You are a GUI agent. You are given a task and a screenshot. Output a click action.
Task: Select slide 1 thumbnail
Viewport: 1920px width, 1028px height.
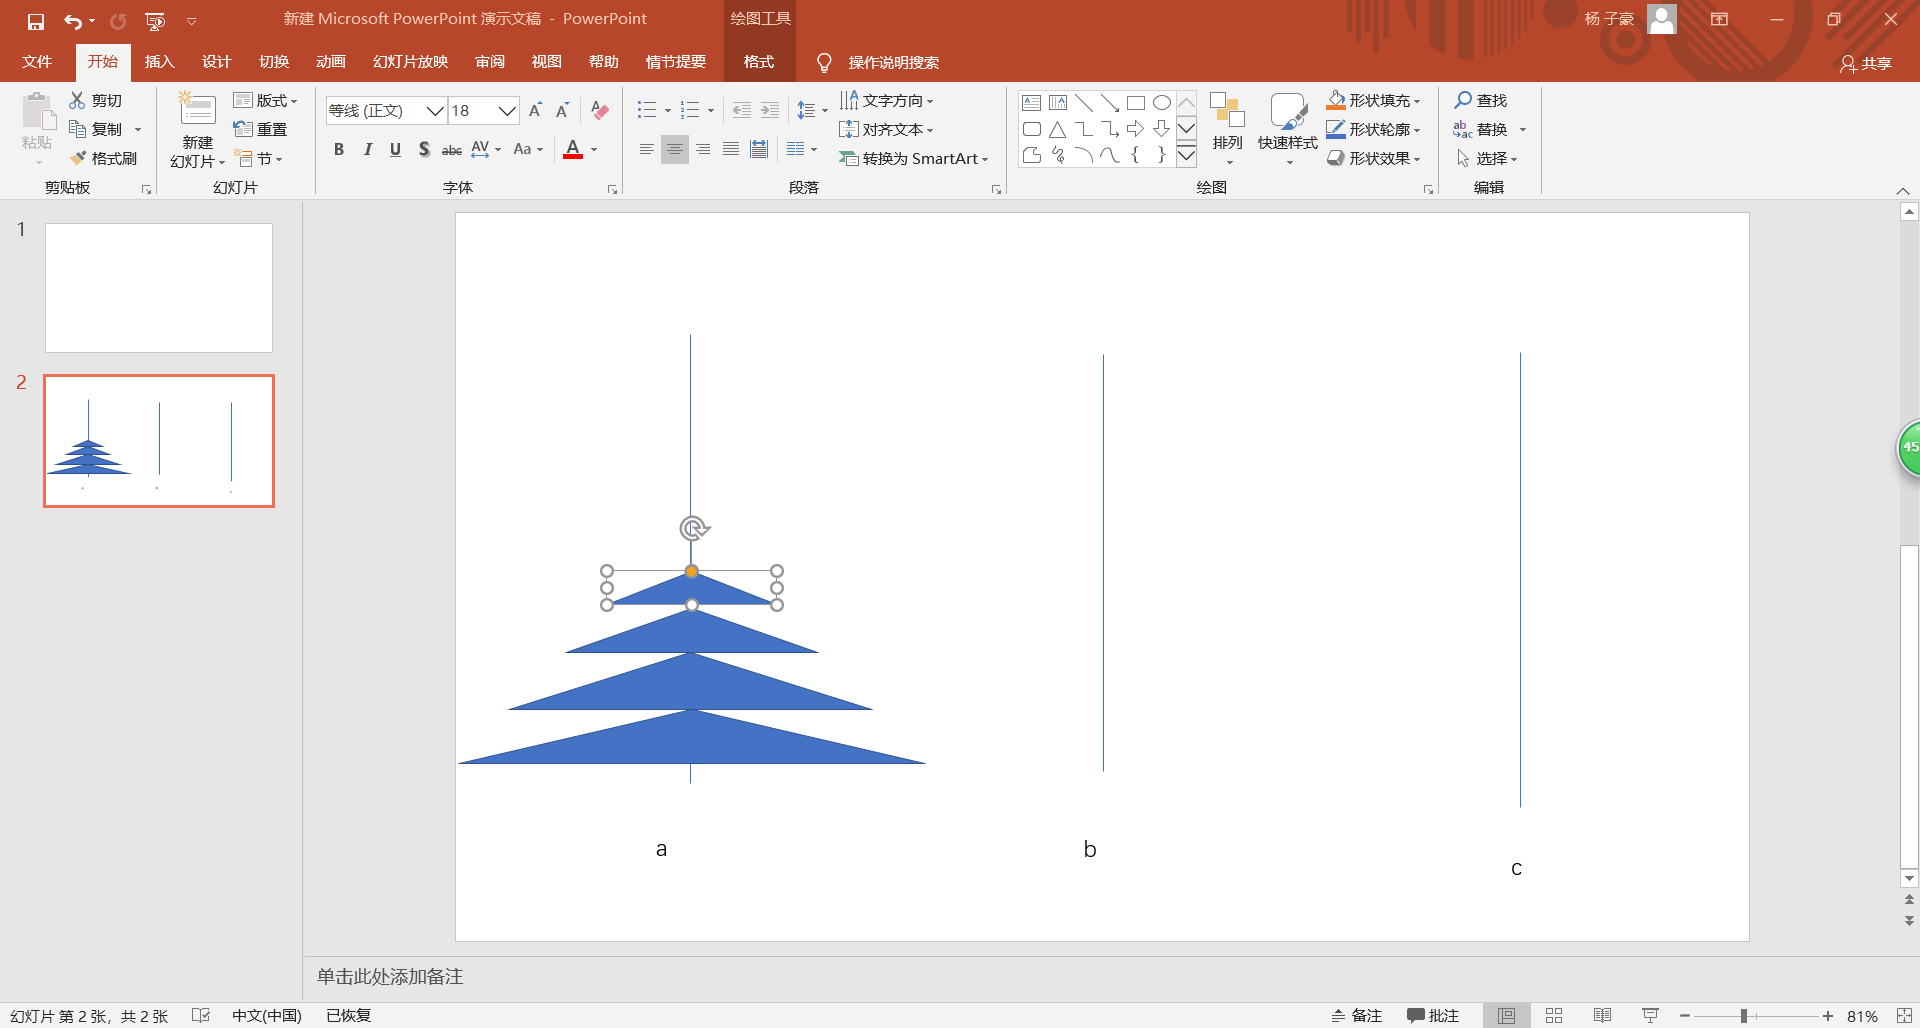point(159,288)
